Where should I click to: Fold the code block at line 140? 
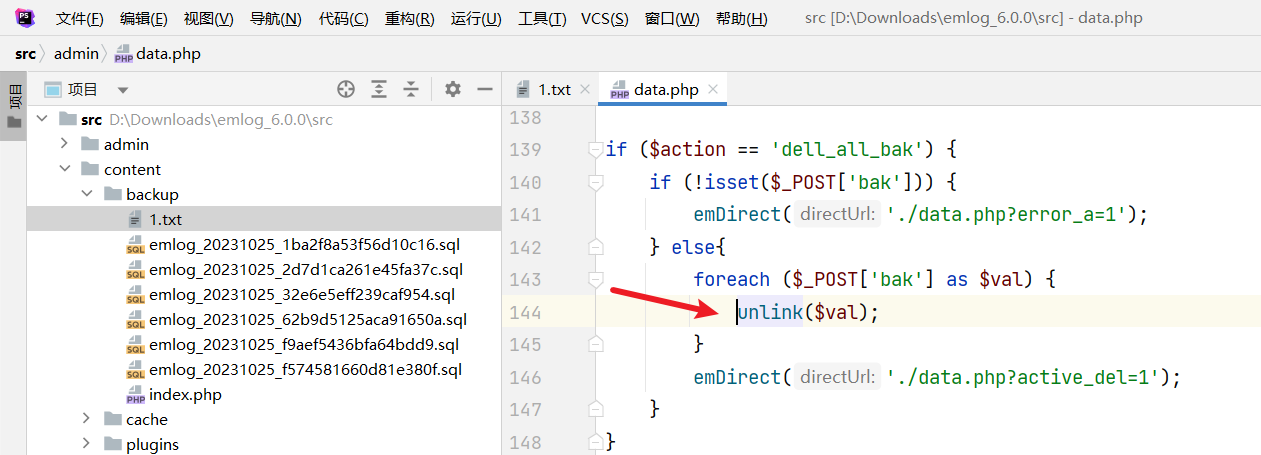pos(596,182)
